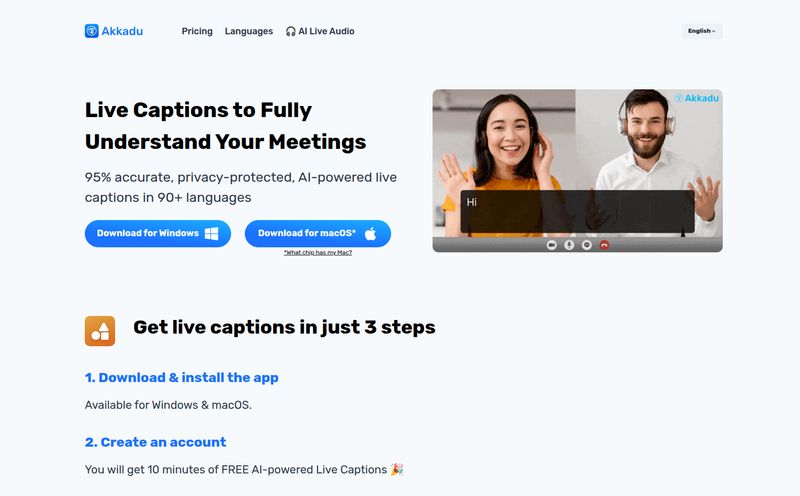Screen dimensions: 800x496
Task: Click the chat bubble icon in the meeting preview
Action: (x=587, y=245)
